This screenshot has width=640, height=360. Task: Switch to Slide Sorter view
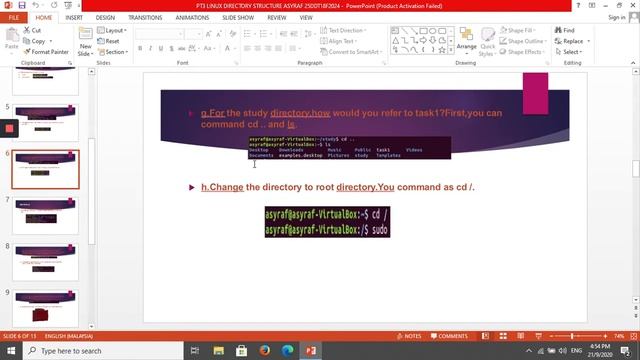(x=503, y=336)
